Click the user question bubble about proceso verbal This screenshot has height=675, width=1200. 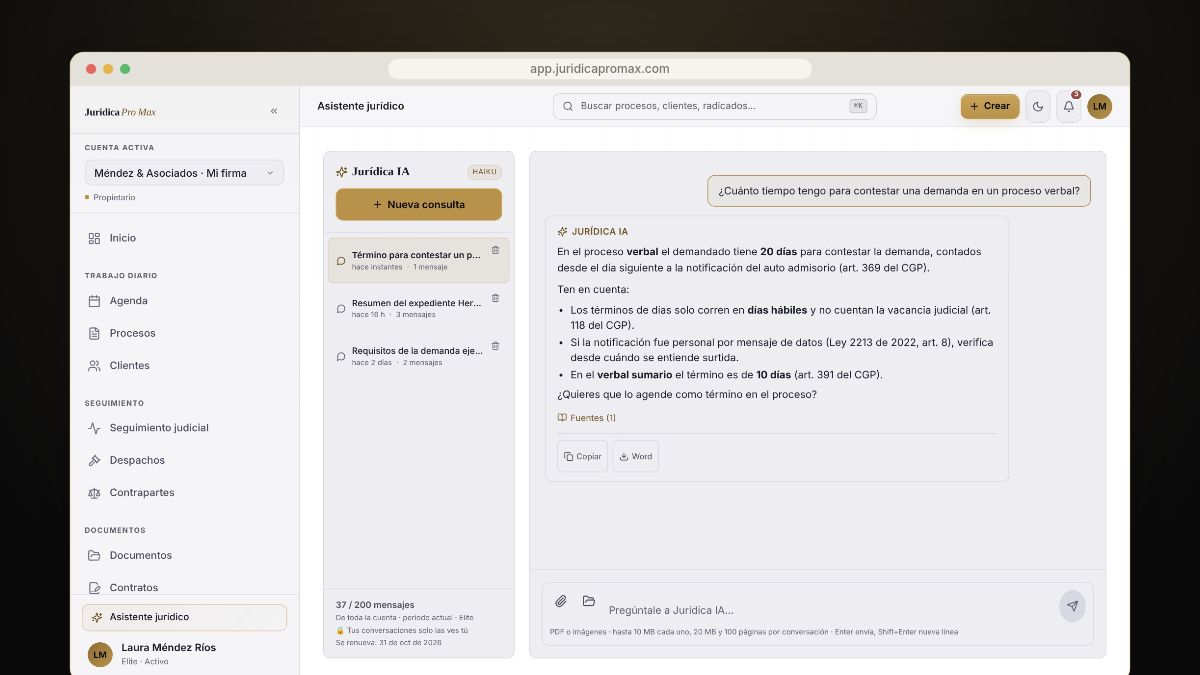(899, 191)
